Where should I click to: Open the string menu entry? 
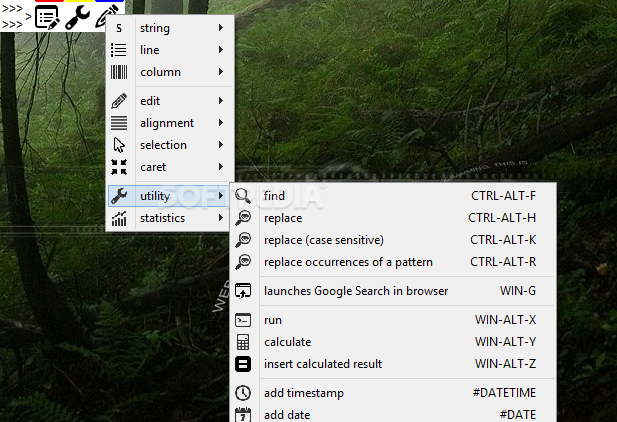point(170,28)
